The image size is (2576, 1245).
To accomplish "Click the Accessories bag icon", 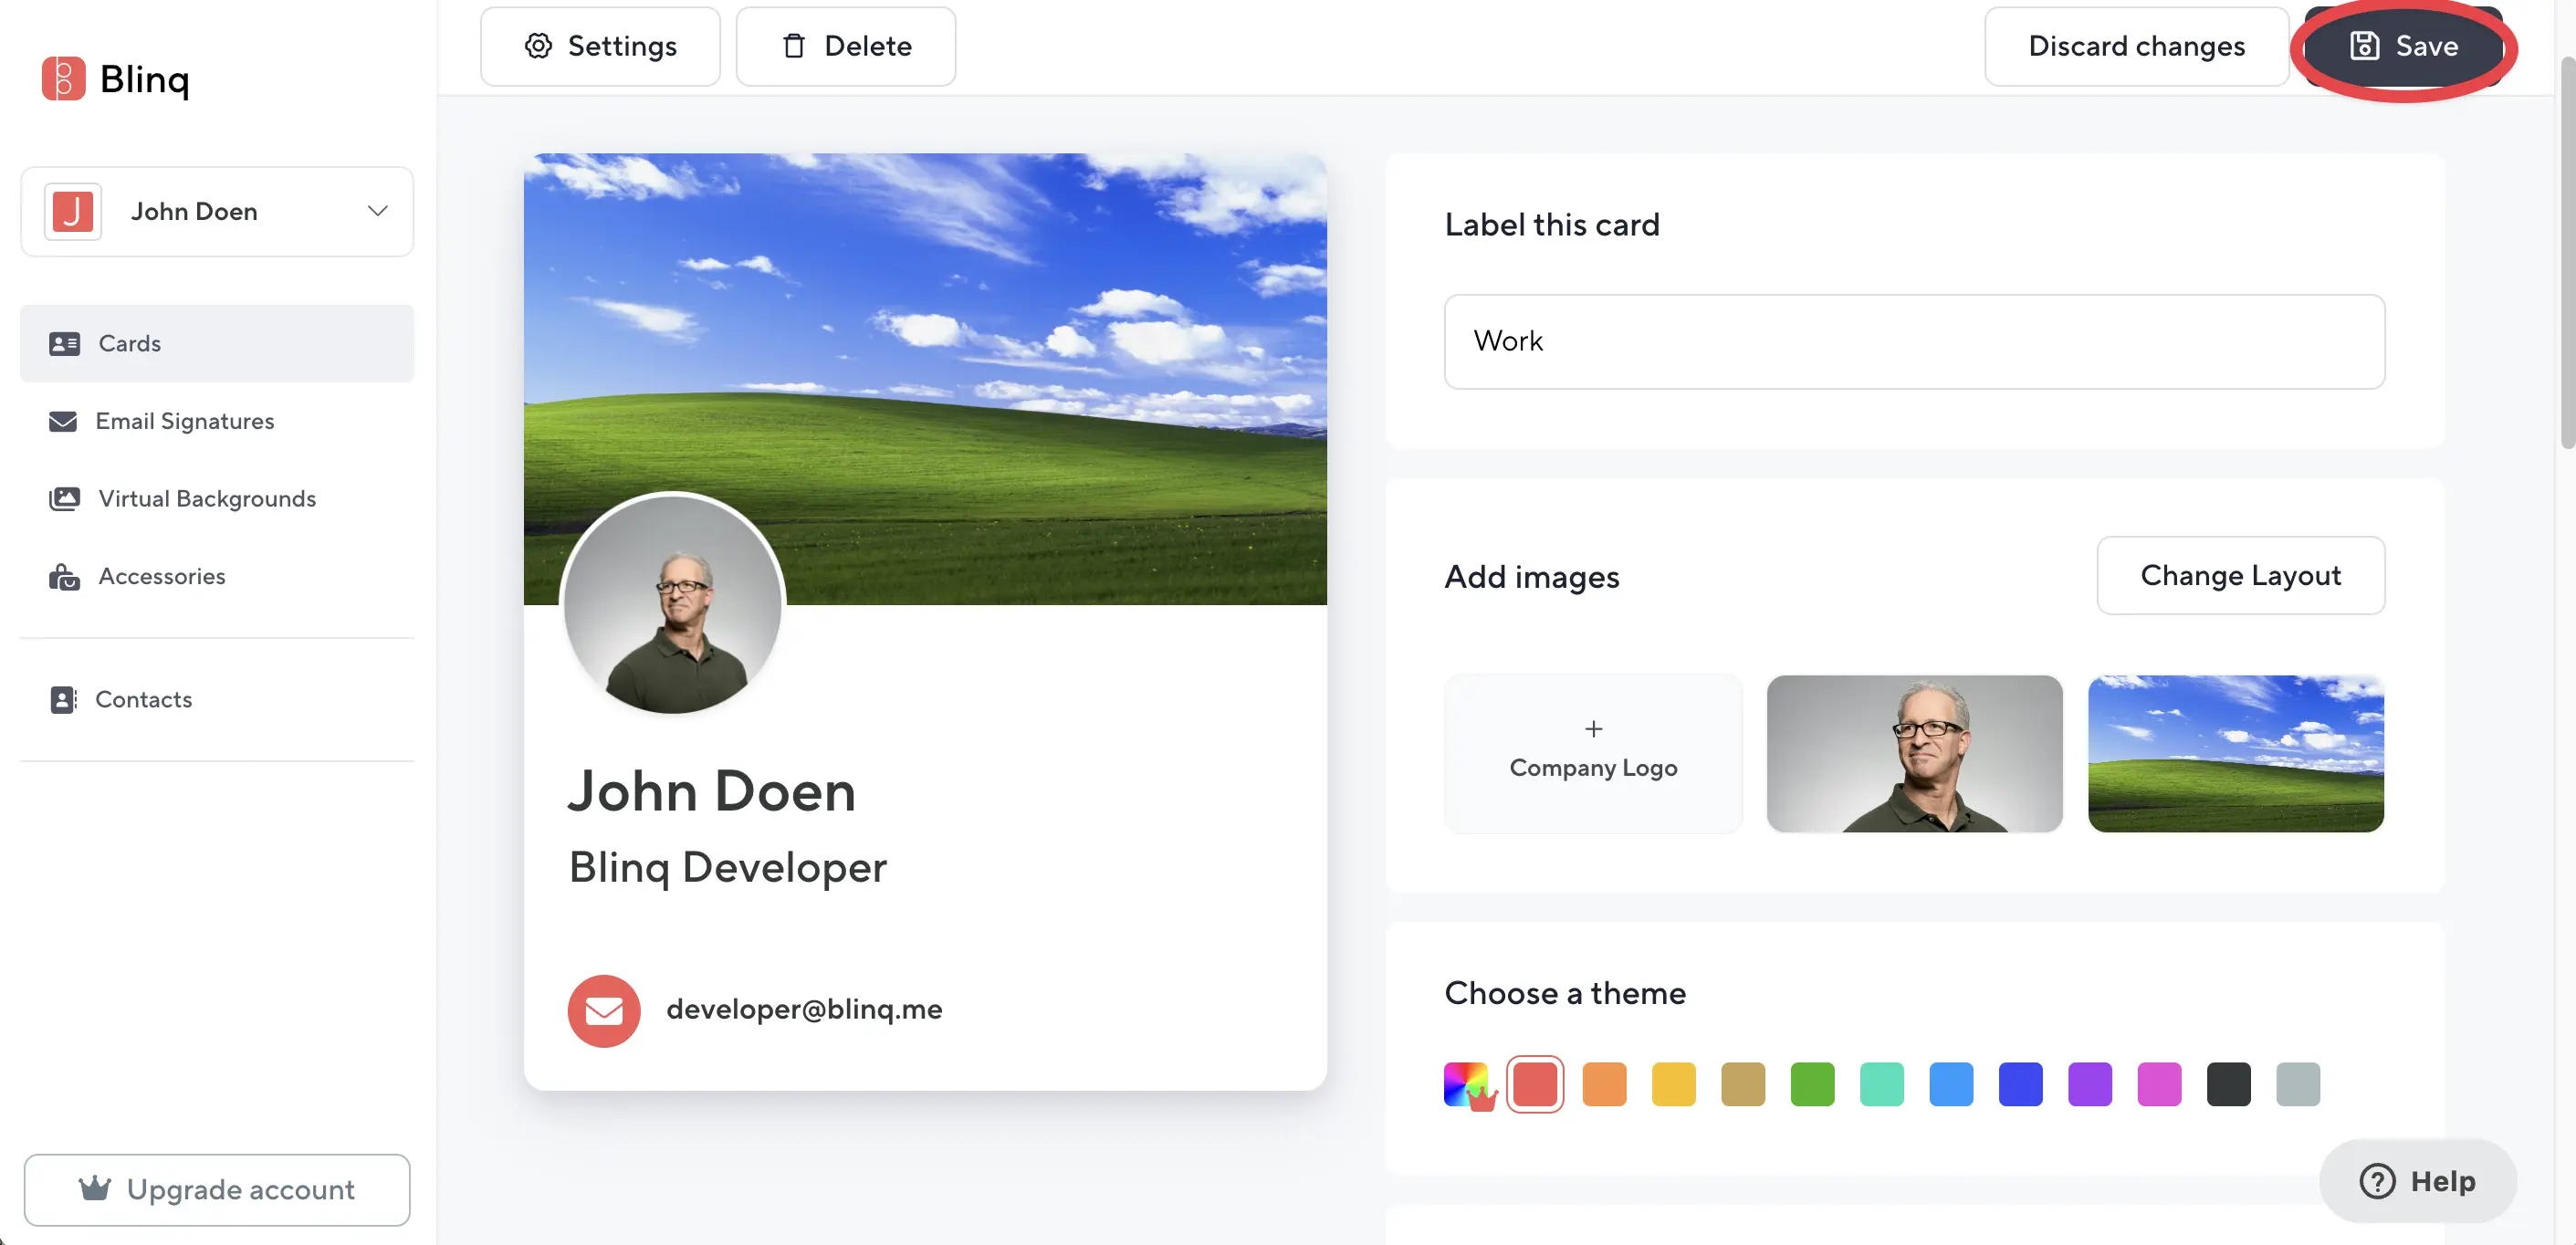I will click(64, 576).
